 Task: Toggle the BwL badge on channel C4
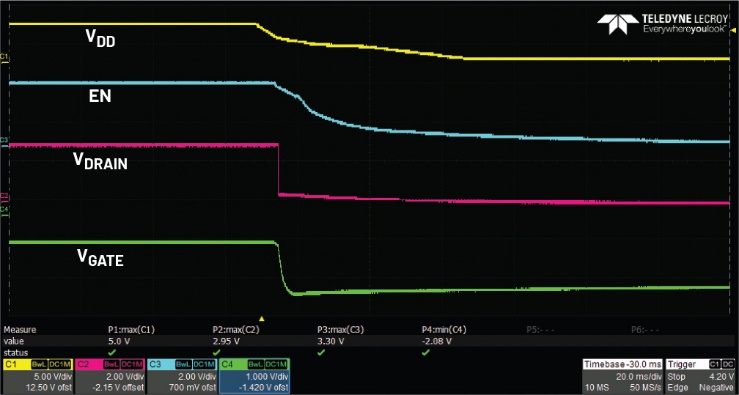[255, 364]
